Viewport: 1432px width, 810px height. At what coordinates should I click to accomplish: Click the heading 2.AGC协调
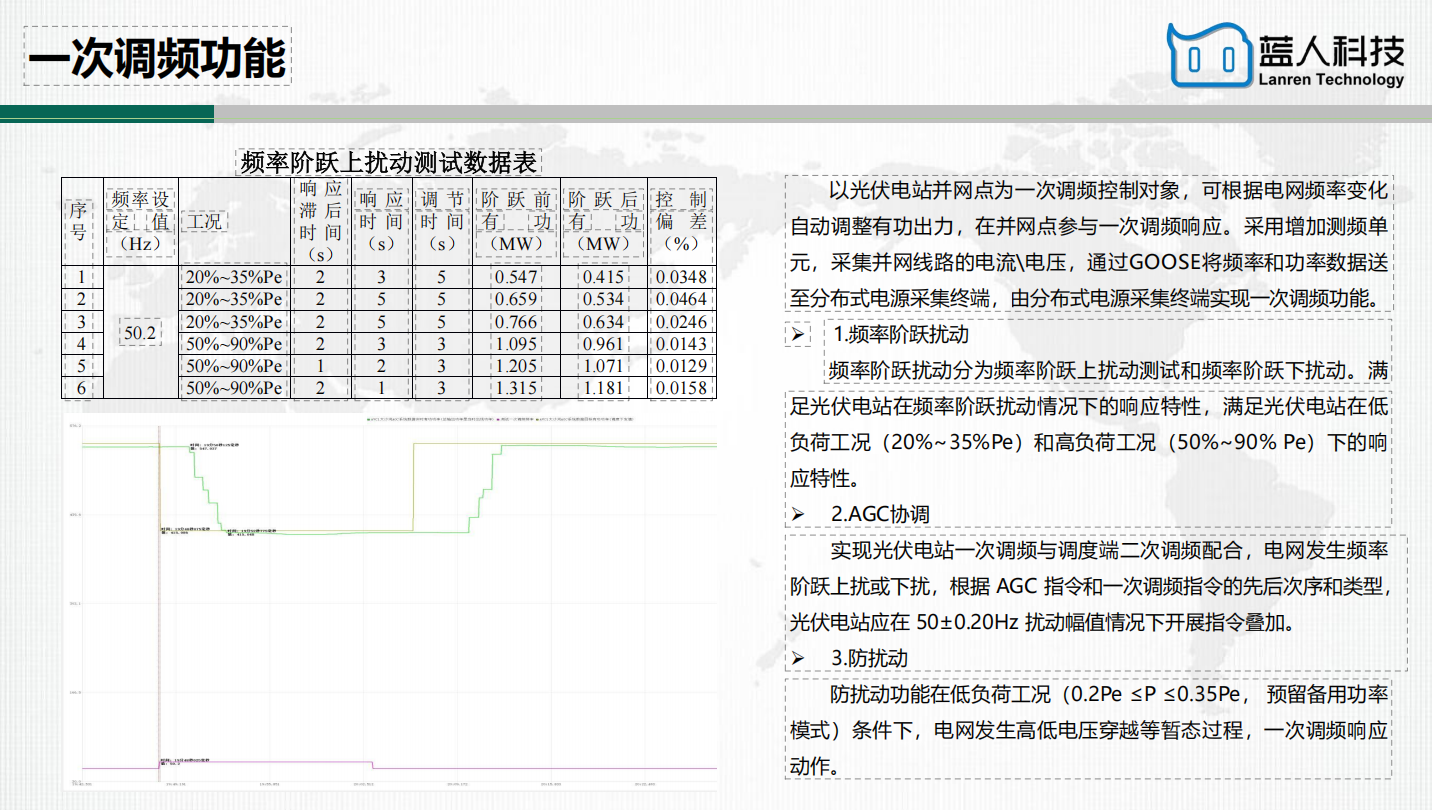coord(880,514)
